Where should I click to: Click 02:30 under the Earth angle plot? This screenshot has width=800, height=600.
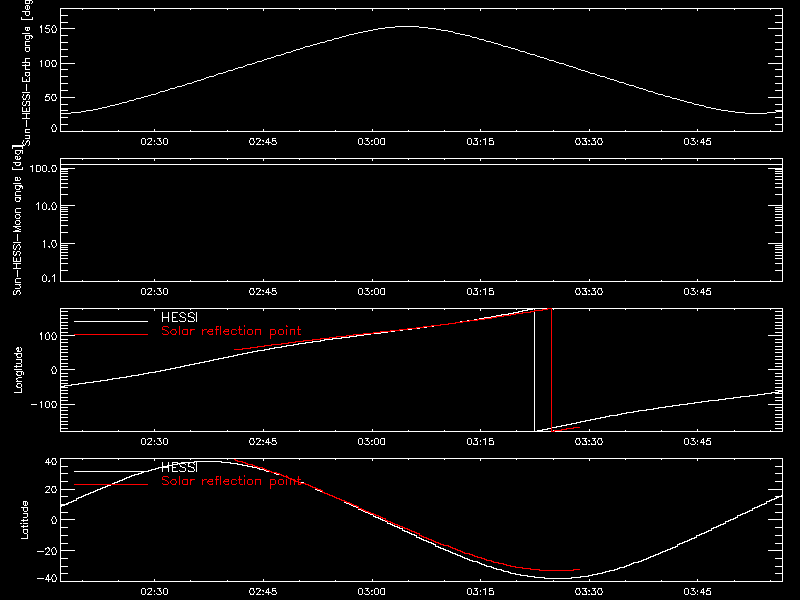tap(154, 141)
